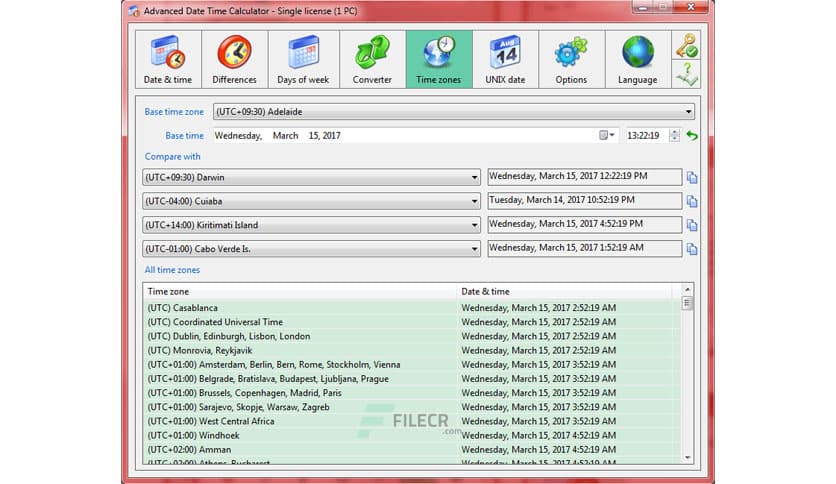Switch to the Days of week tool
The height and width of the screenshot is (484, 836).
pos(303,59)
